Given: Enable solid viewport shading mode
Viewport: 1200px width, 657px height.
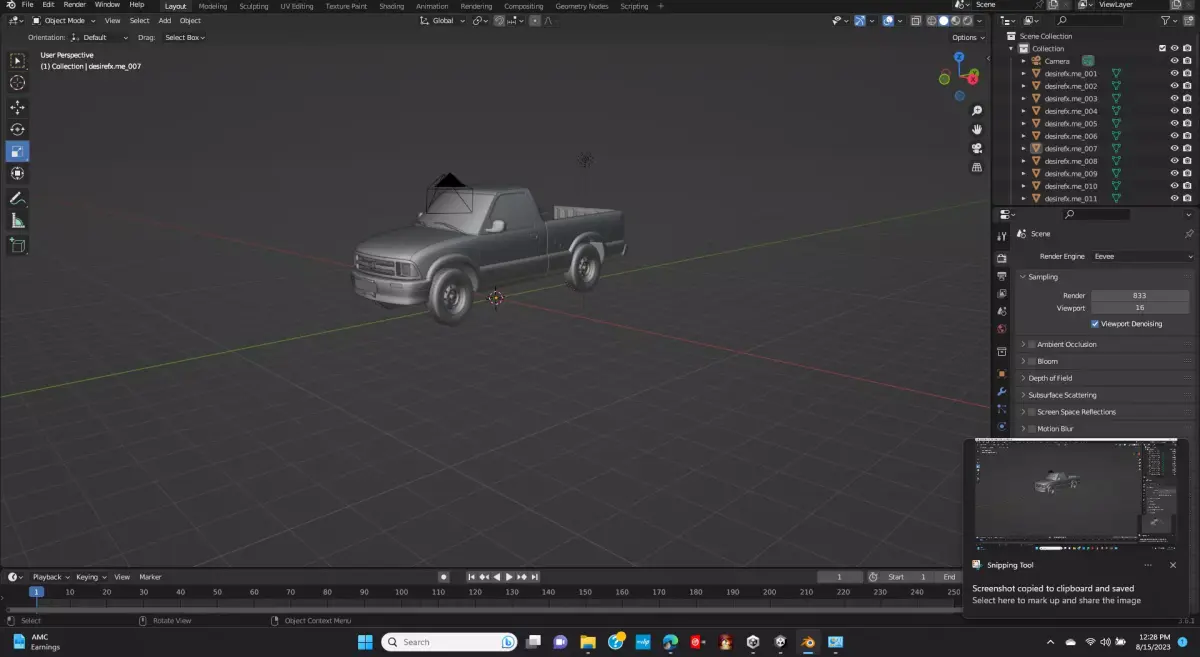Looking at the screenshot, I should [x=943, y=20].
